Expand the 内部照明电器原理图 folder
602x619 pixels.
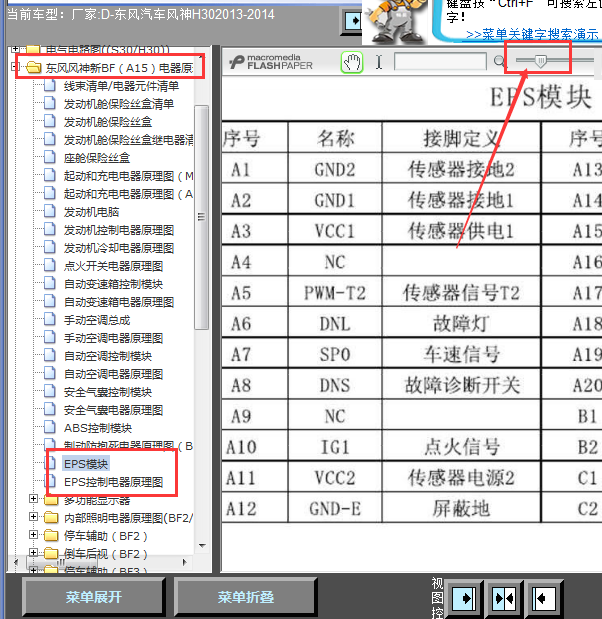tap(34, 516)
